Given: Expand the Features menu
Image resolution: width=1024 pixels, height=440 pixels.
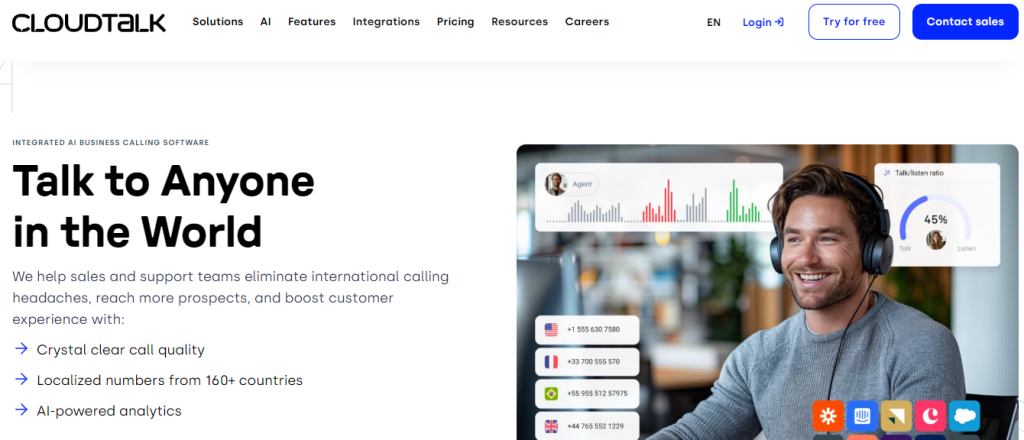Looking at the screenshot, I should coord(311,22).
